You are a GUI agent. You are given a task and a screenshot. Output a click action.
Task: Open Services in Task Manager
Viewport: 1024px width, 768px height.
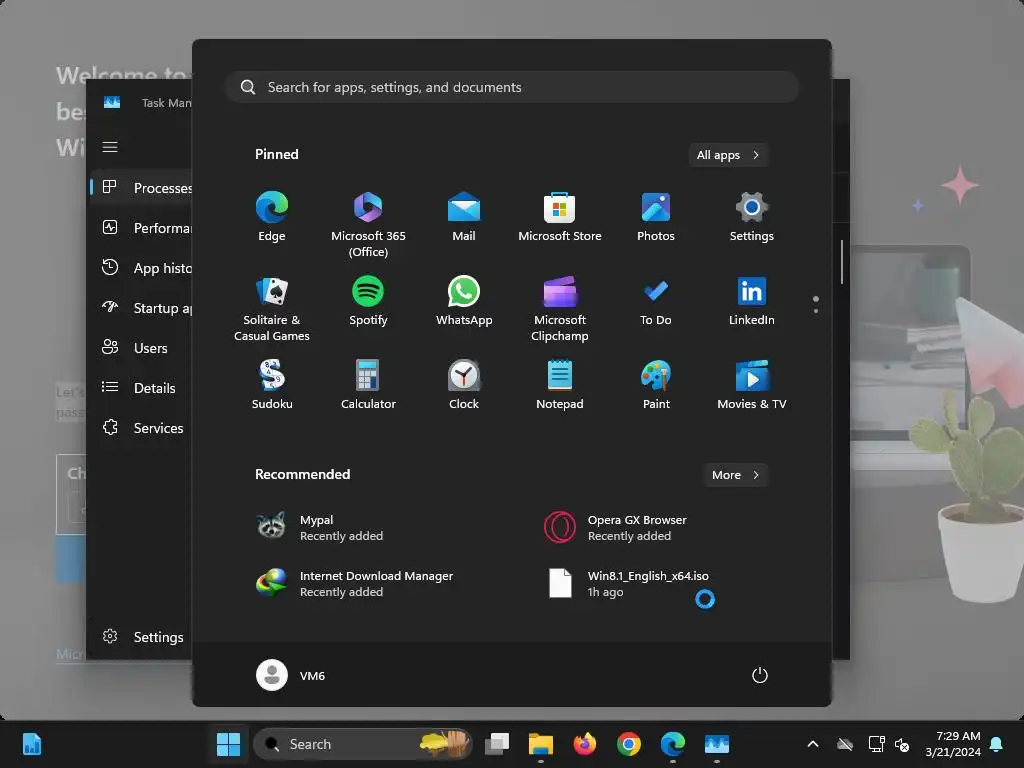coord(142,428)
